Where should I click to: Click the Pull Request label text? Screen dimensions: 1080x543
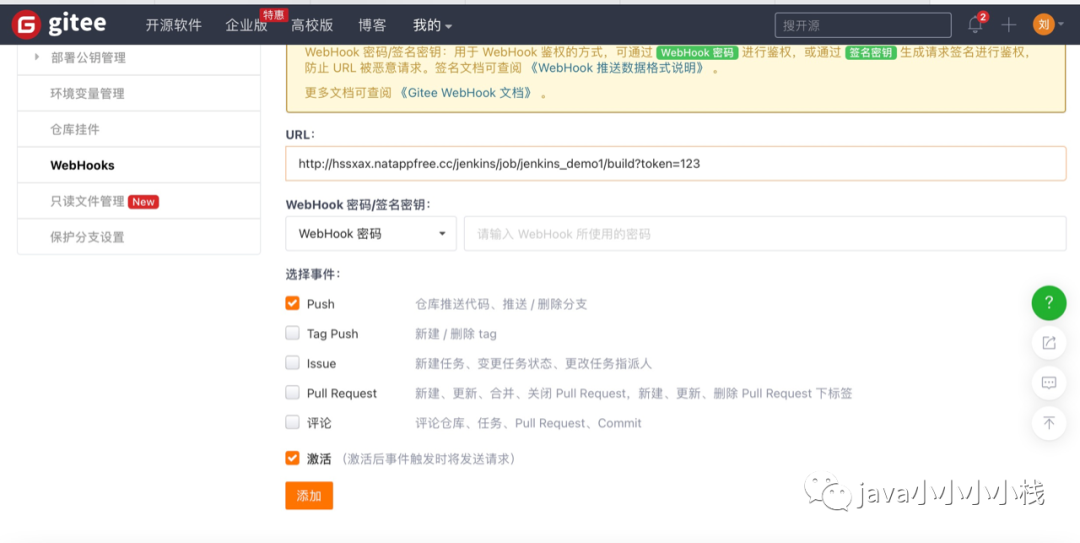point(342,393)
